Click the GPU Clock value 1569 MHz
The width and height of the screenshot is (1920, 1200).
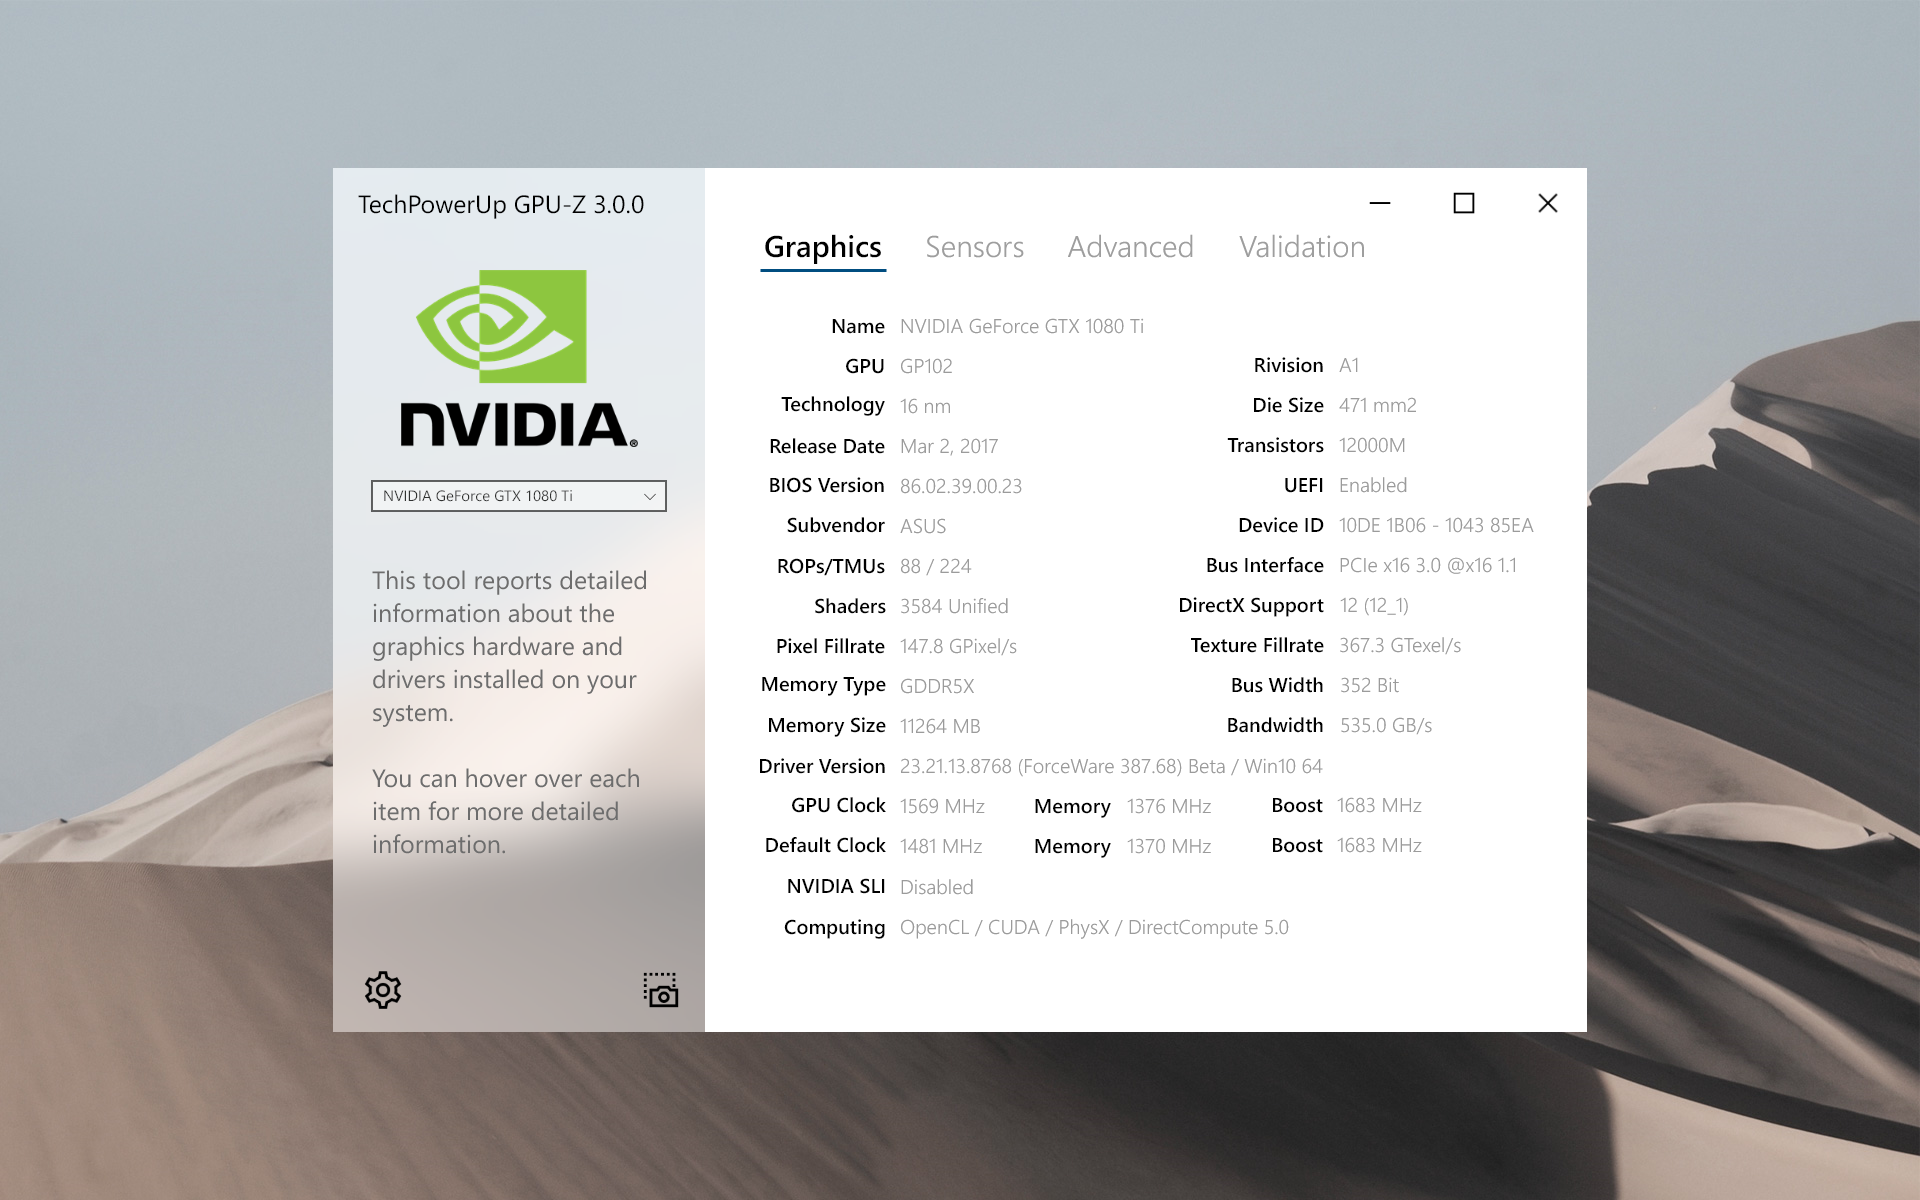coord(942,806)
